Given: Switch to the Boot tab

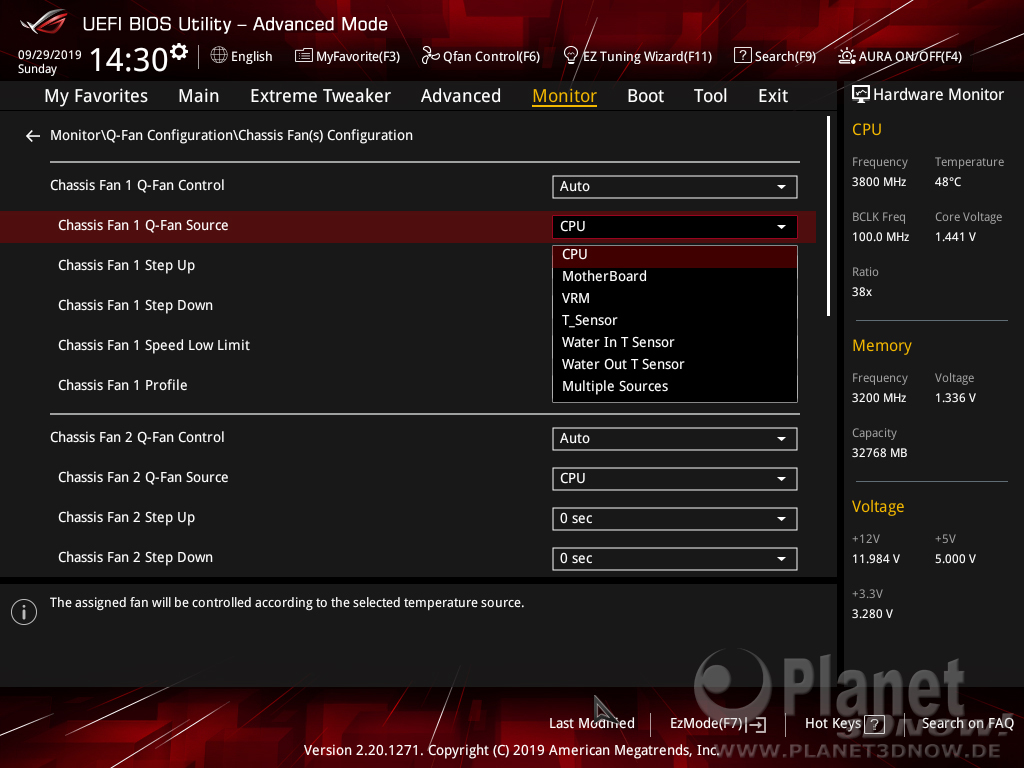Looking at the screenshot, I should 645,96.
